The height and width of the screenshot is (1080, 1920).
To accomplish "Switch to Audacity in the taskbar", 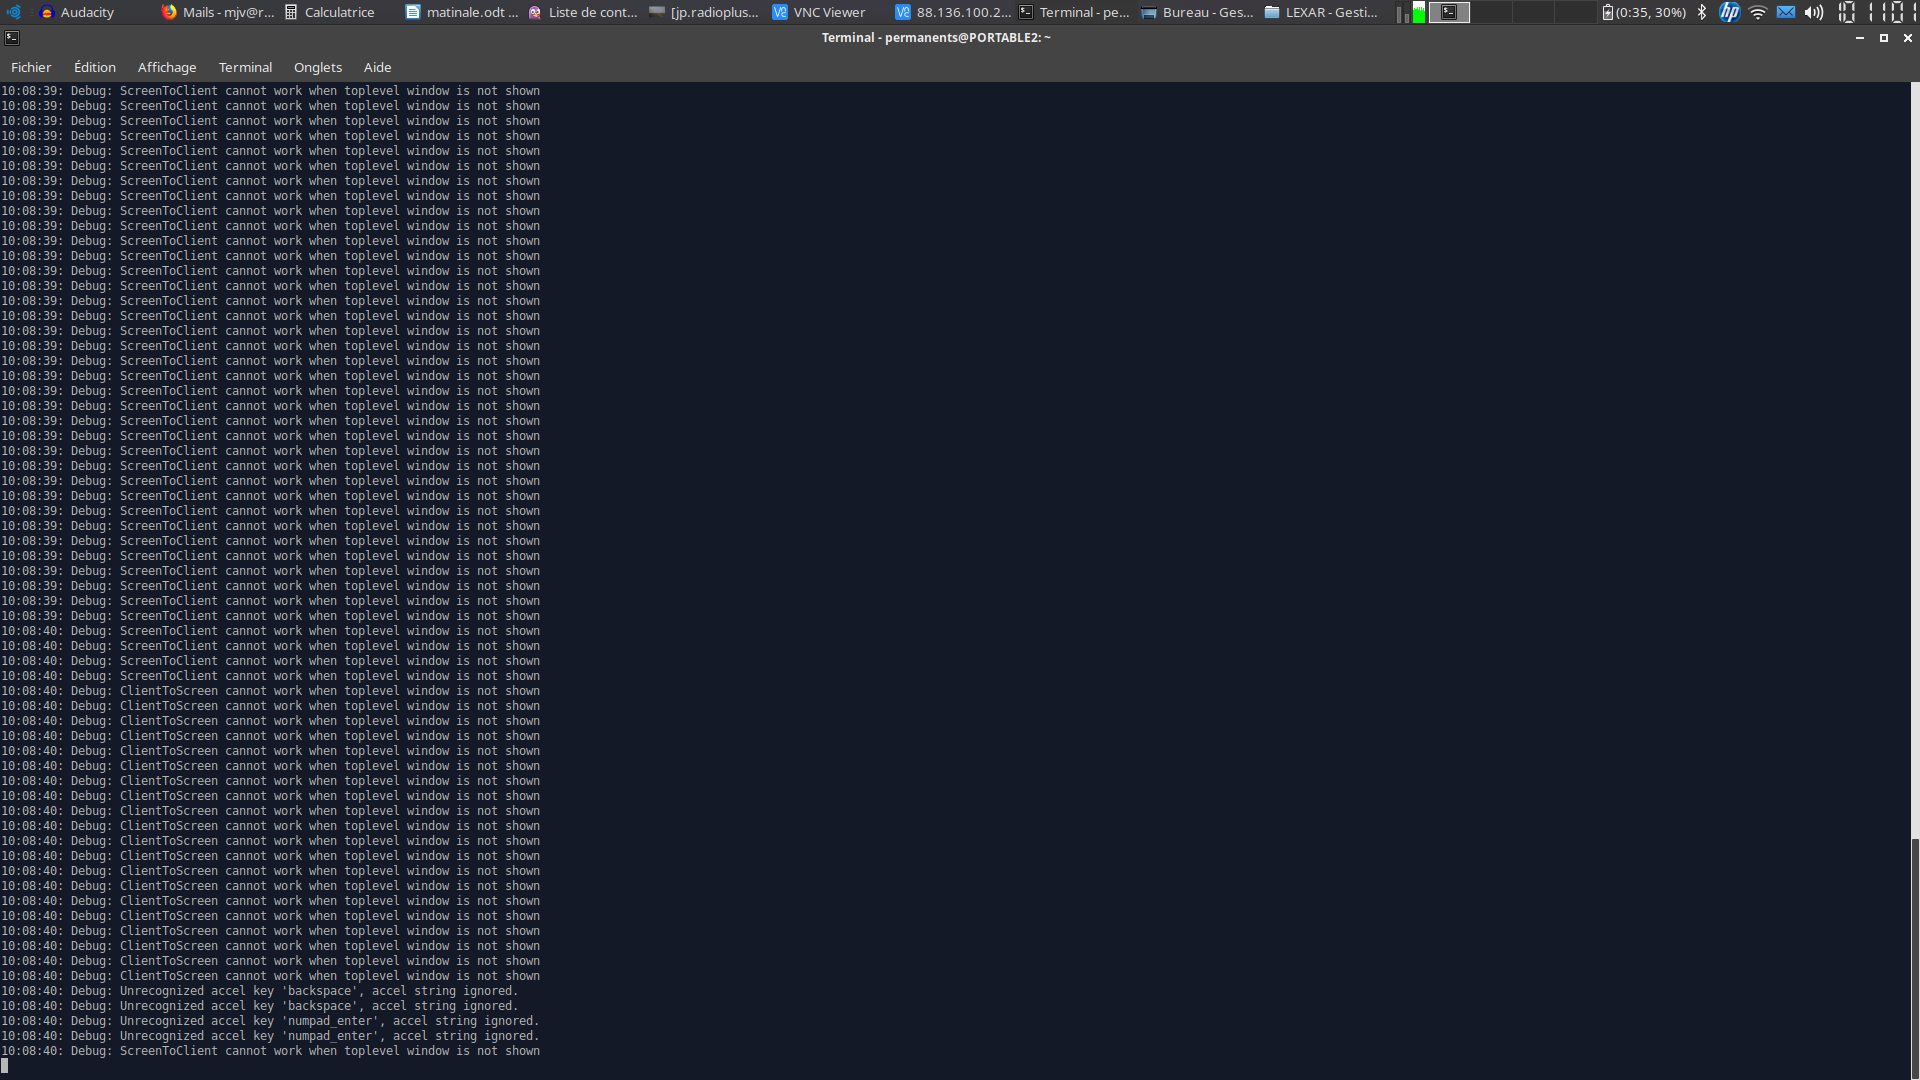I will point(78,12).
